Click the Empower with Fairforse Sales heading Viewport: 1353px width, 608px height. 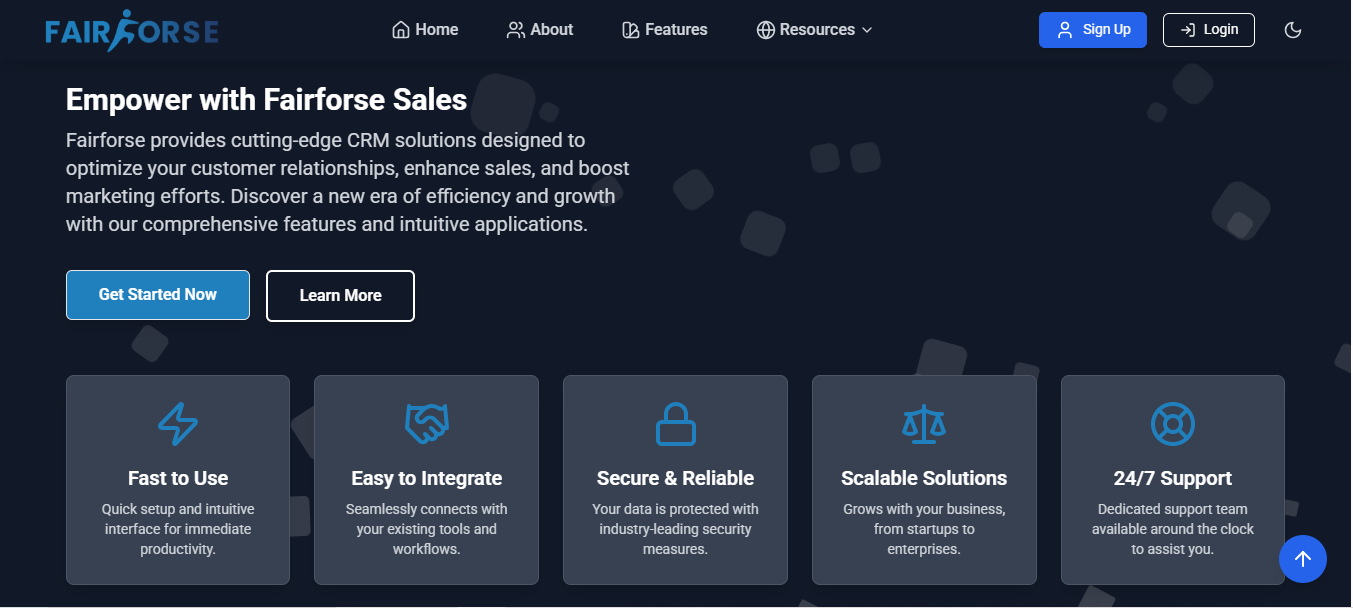pyautogui.click(x=266, y=100)
